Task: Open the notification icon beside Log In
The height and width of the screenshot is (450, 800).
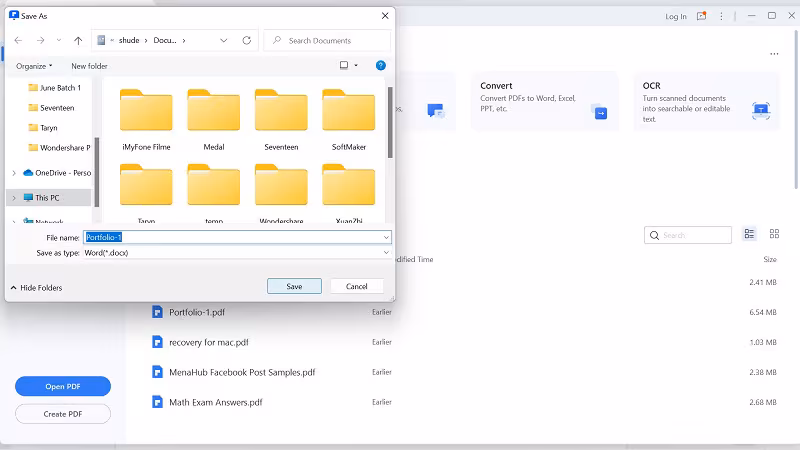Action: (x=702, y=16)
